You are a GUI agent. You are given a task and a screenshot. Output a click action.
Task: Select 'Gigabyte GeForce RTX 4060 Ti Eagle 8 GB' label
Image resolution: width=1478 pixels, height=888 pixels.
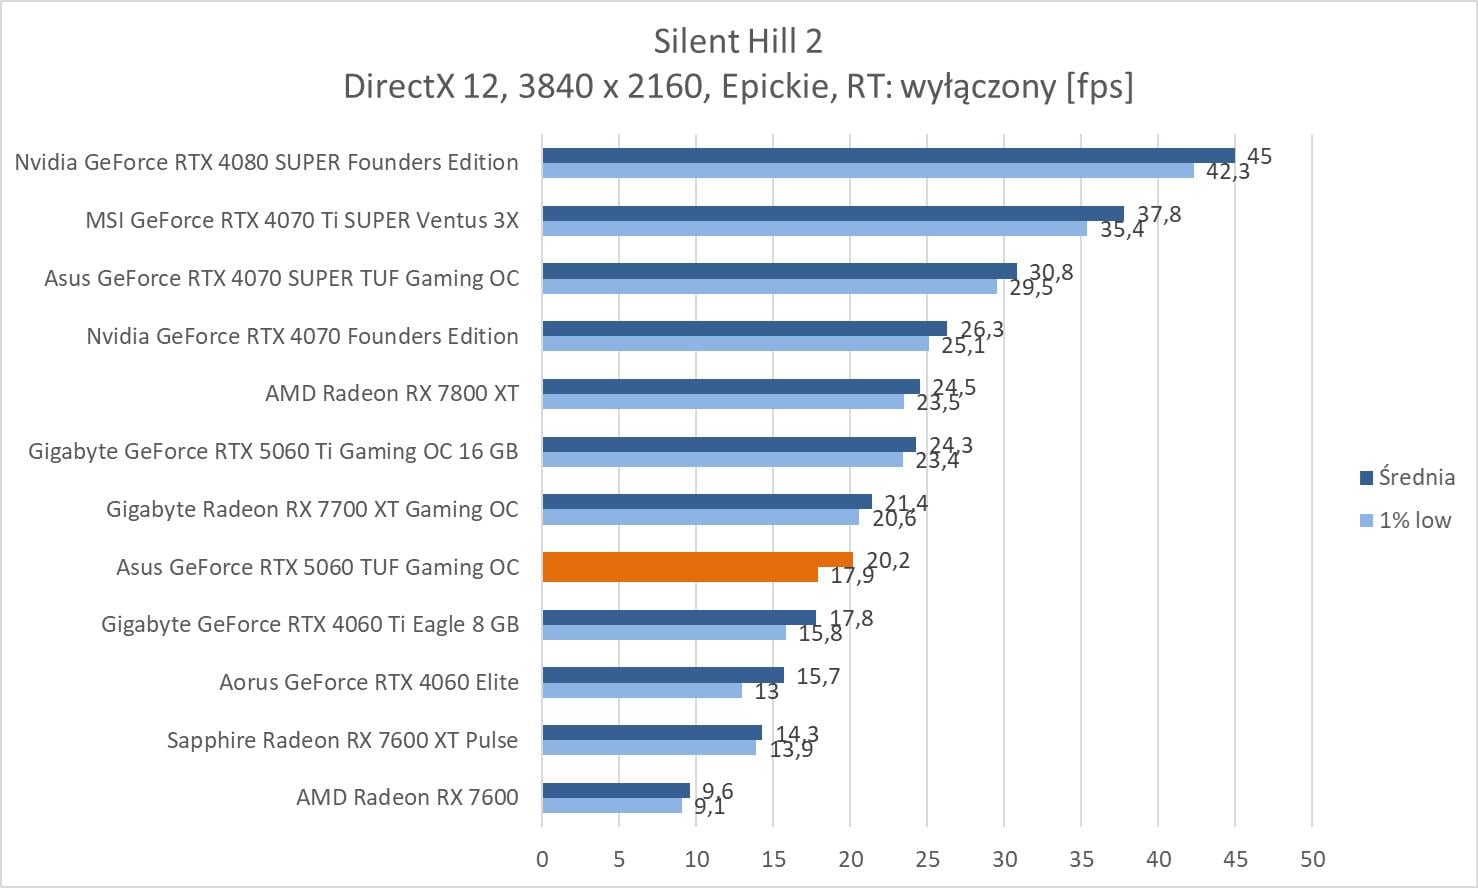pyautogui.click(x=310, y=624)
